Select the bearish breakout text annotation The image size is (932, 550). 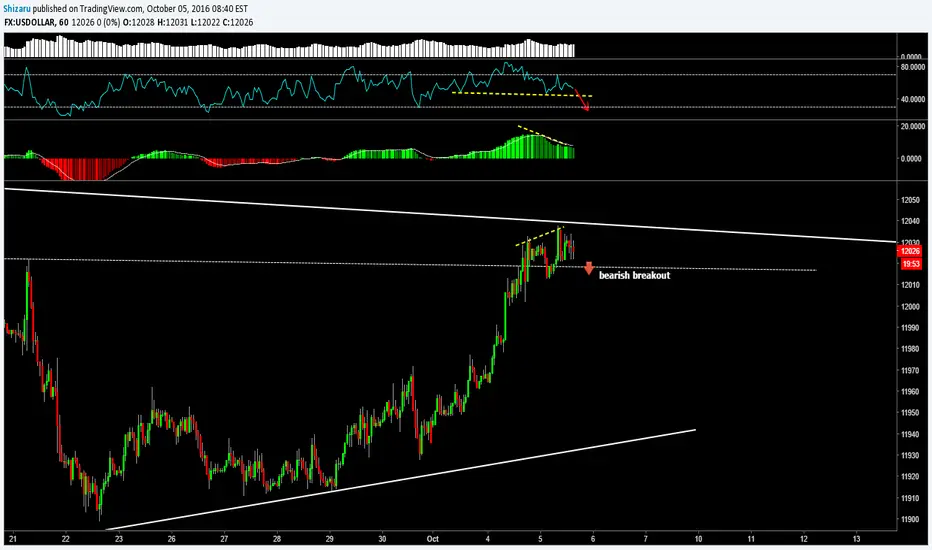point(634,275)
